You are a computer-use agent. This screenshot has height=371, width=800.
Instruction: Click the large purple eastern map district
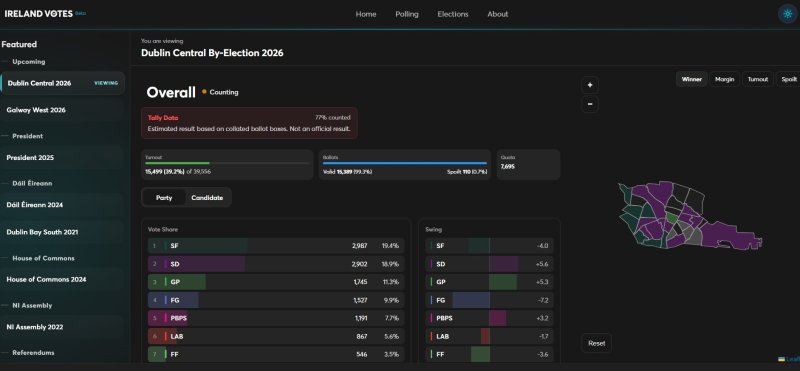(731, 236)
